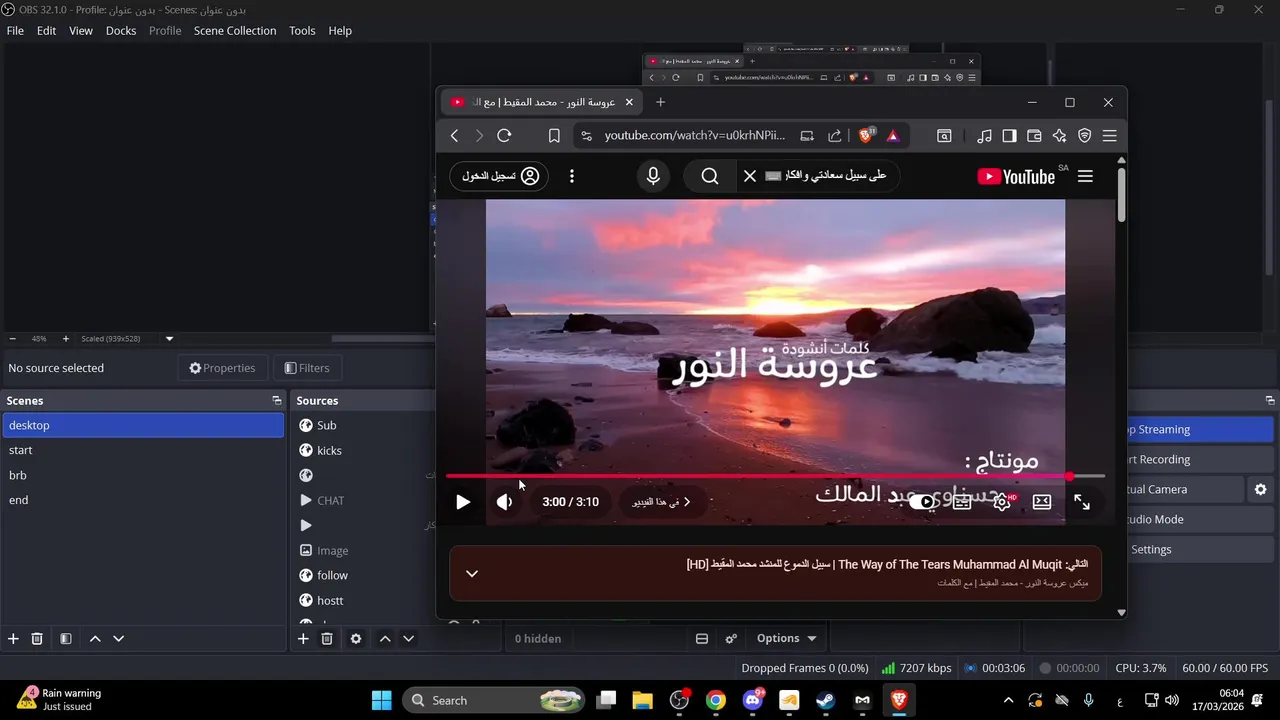Toggle Brave sidebar panel
This screenshot has width=1280, height=720.
[1010, 136]
